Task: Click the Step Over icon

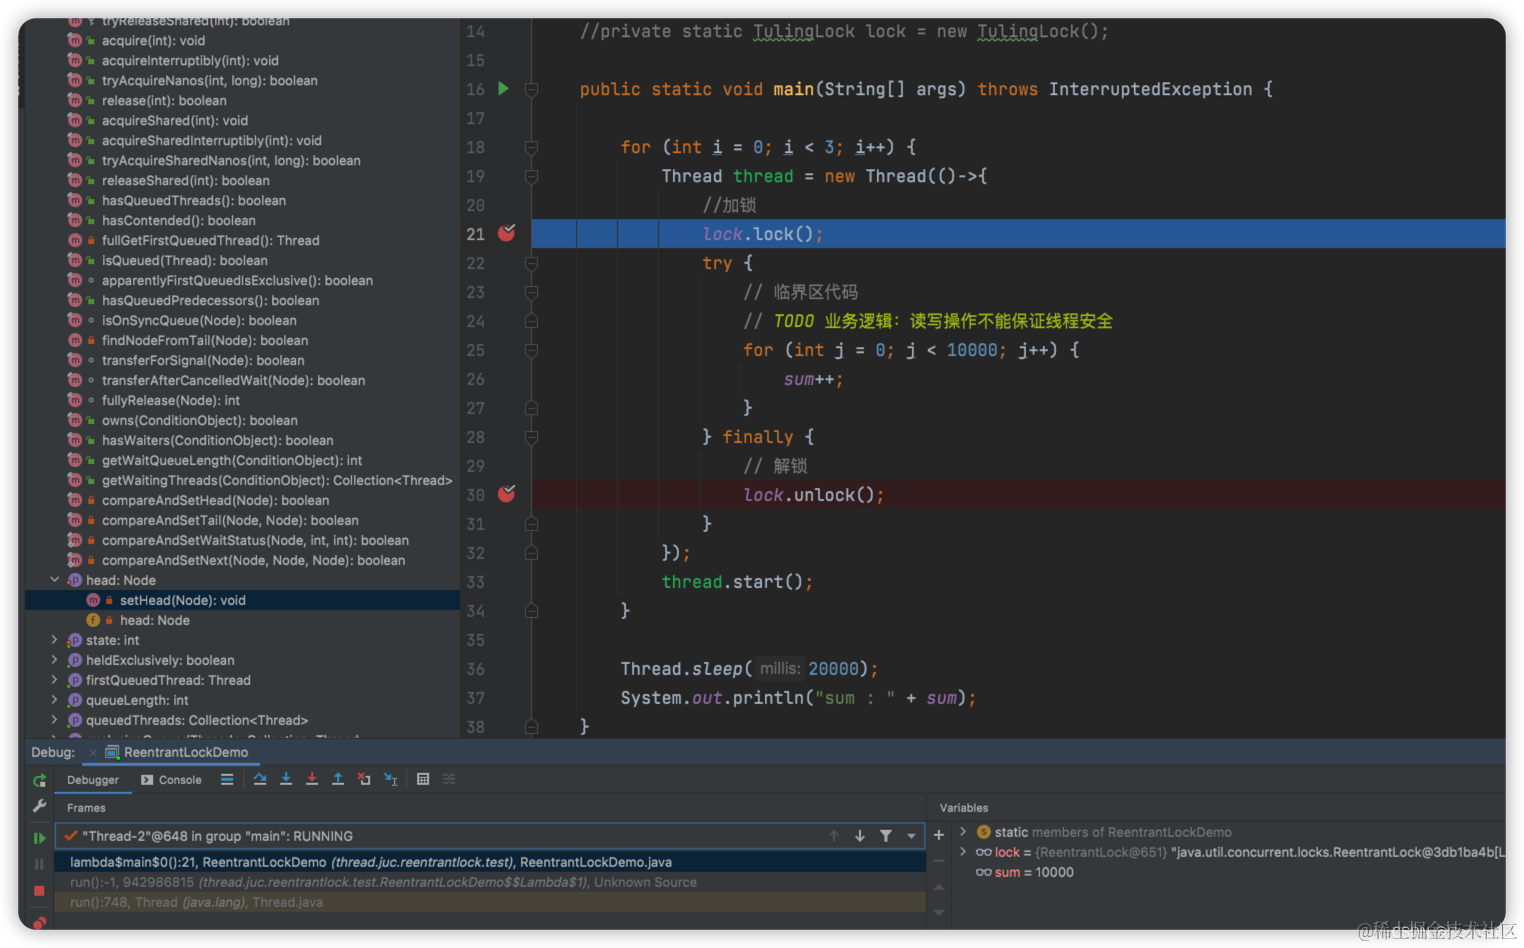Action: point(260,779)
